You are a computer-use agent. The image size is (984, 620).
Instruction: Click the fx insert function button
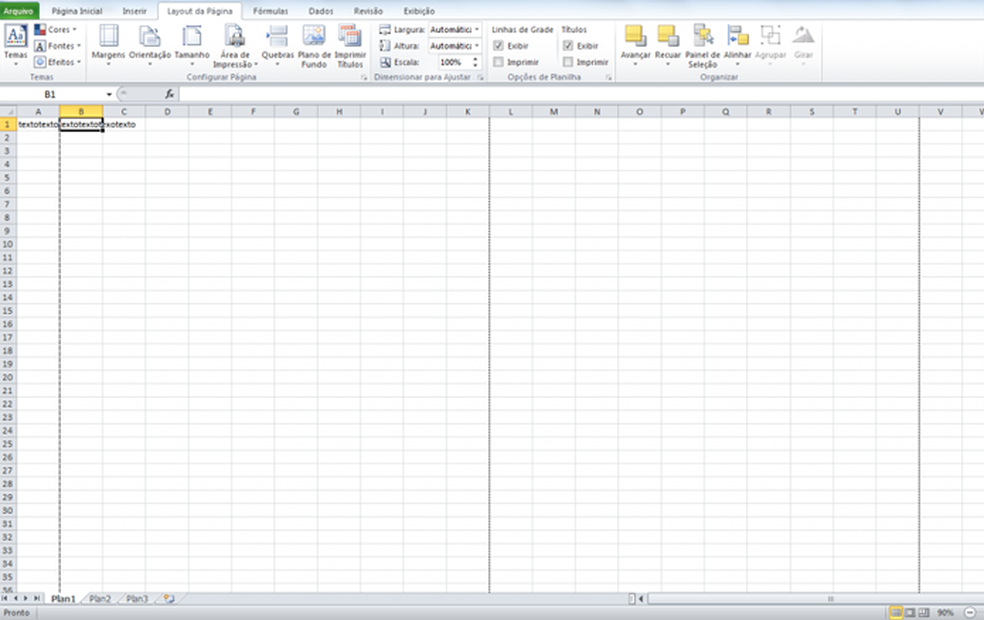click(x=169, y=94)
